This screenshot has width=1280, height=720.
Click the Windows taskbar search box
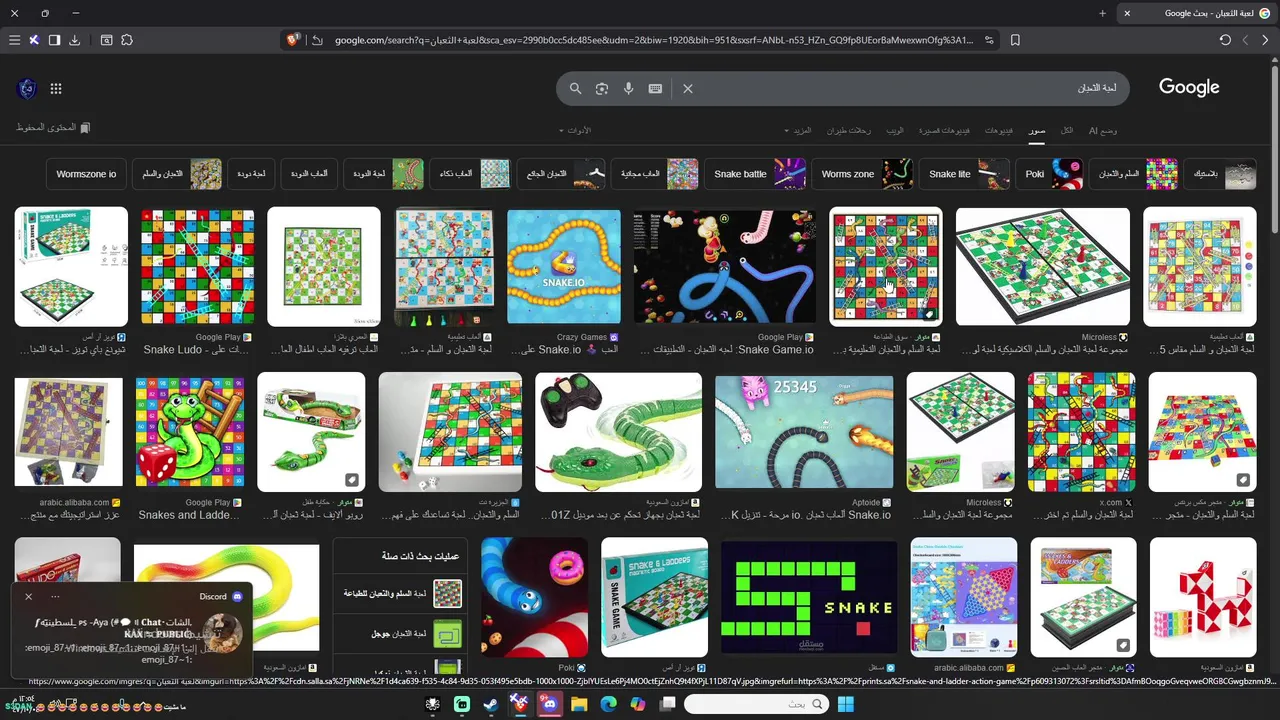tap(757, 704)
